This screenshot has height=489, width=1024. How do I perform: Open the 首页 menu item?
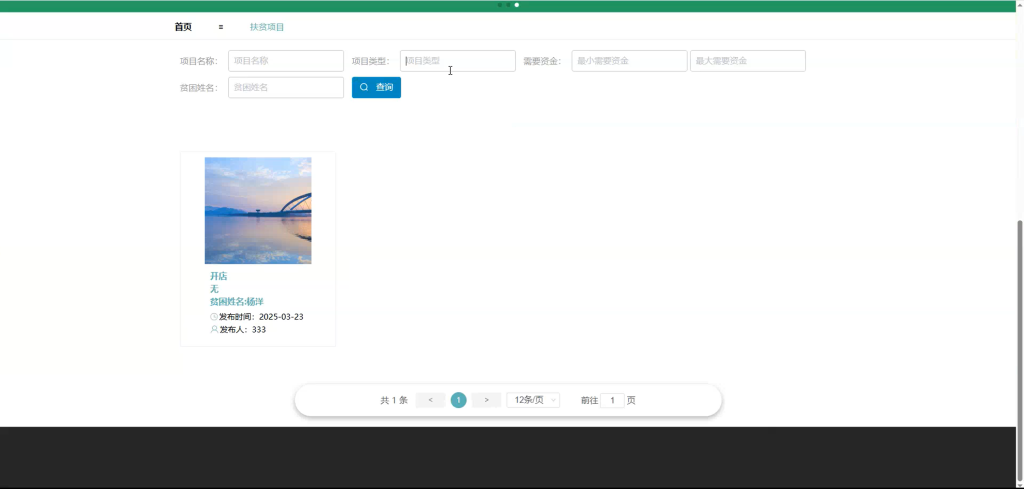pyautogui.click(x=183, y=27)
